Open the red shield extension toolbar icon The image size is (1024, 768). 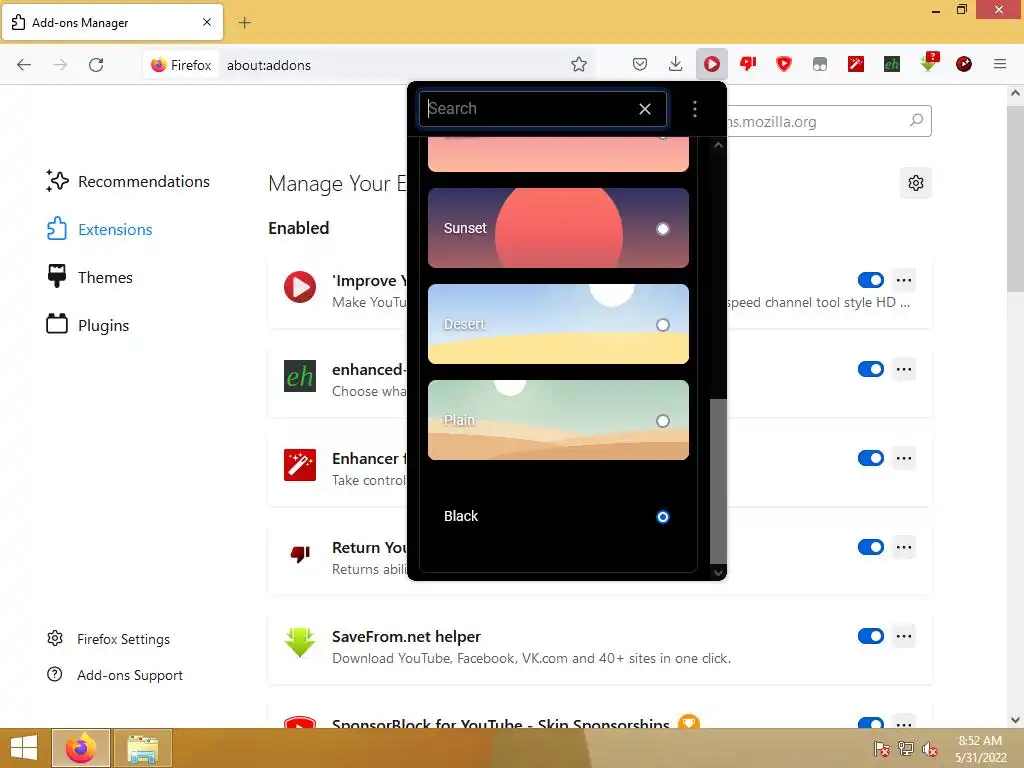784,64
